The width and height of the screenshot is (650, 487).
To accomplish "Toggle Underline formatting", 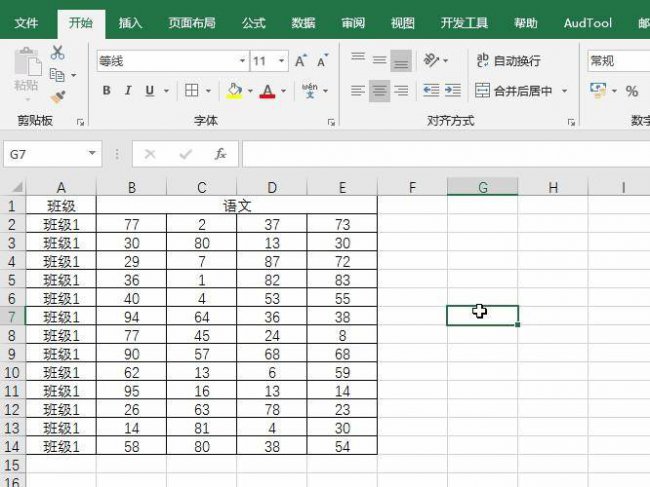I will 150,90.
